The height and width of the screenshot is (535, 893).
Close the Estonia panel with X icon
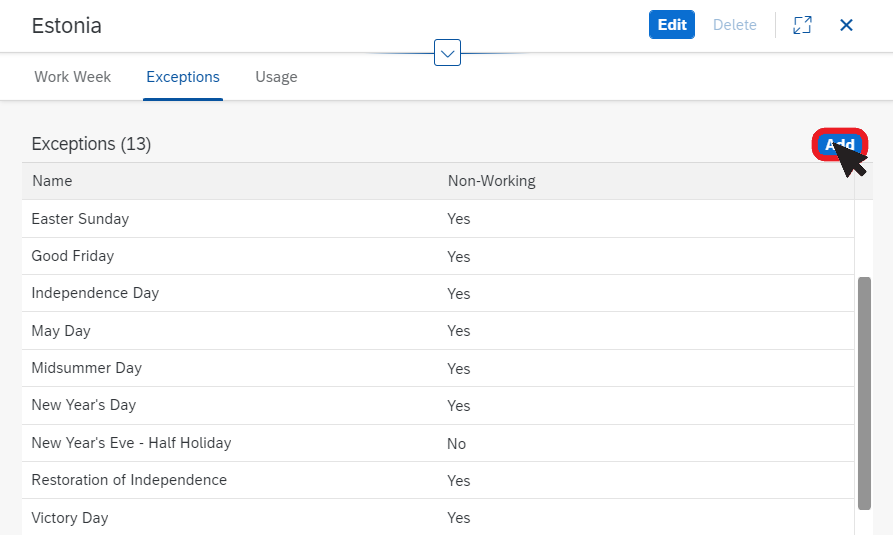tap(846, 25)
